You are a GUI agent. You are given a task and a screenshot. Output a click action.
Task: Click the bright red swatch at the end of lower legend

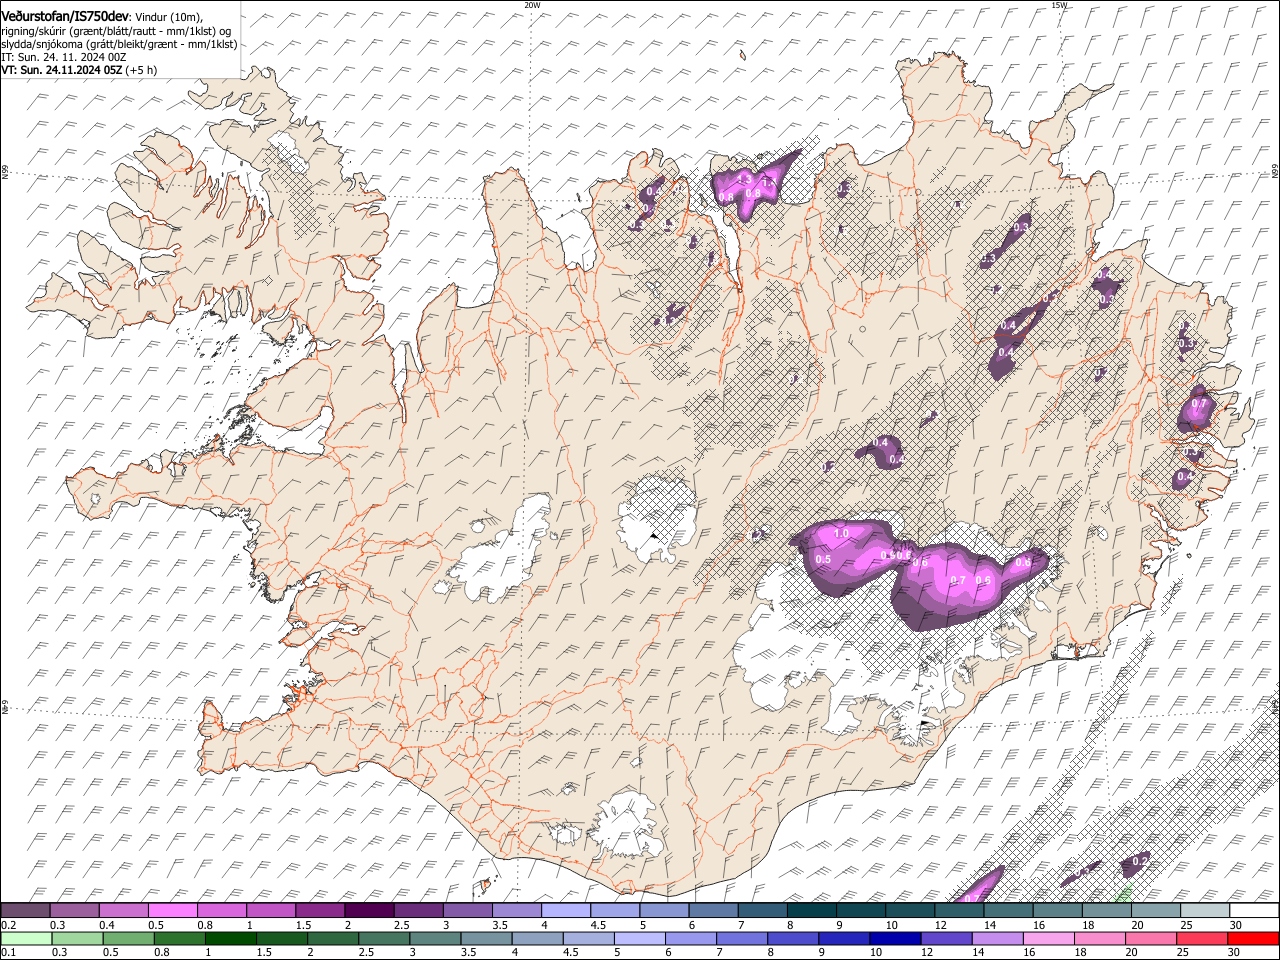click(x=1253, y=938)
